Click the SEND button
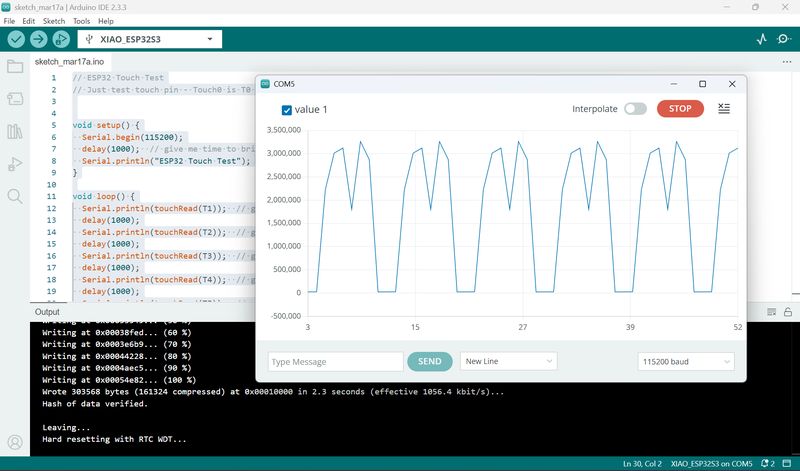This screenshot has height=471, width=800. point(430,361)
